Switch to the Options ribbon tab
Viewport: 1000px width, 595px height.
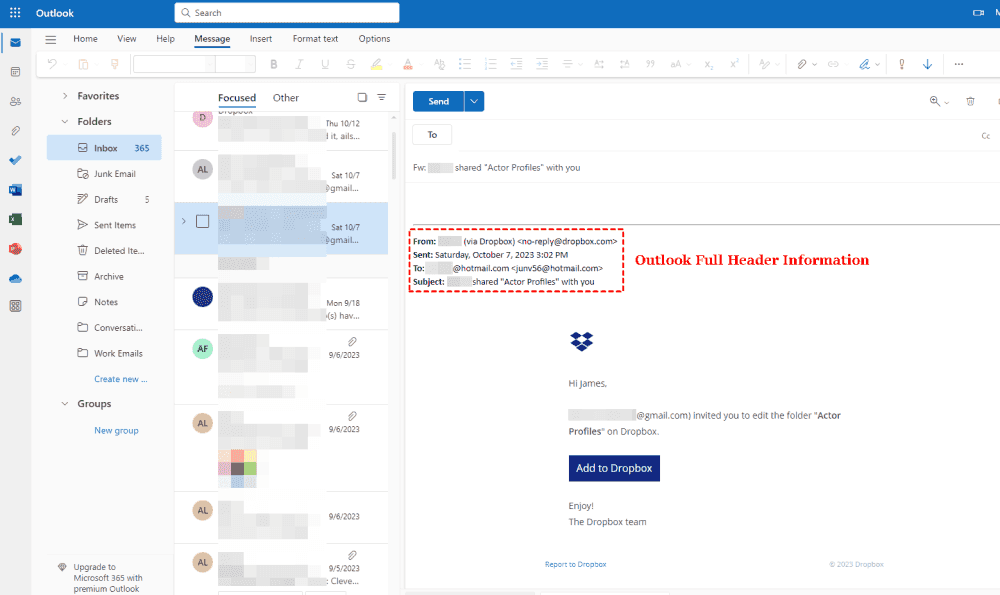tap(374, 39)
